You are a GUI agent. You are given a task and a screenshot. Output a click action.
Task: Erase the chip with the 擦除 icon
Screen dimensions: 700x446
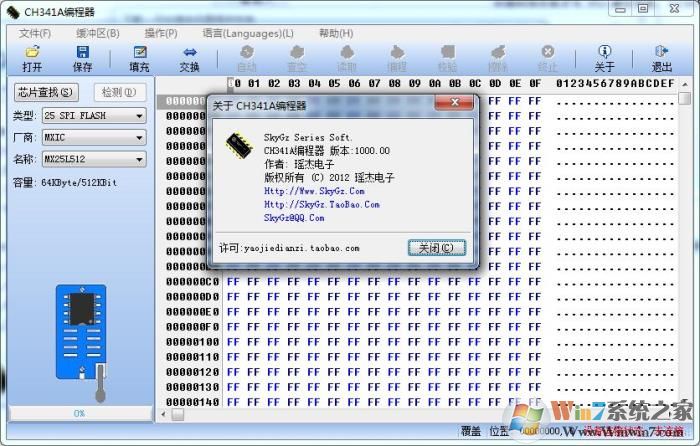498,58
